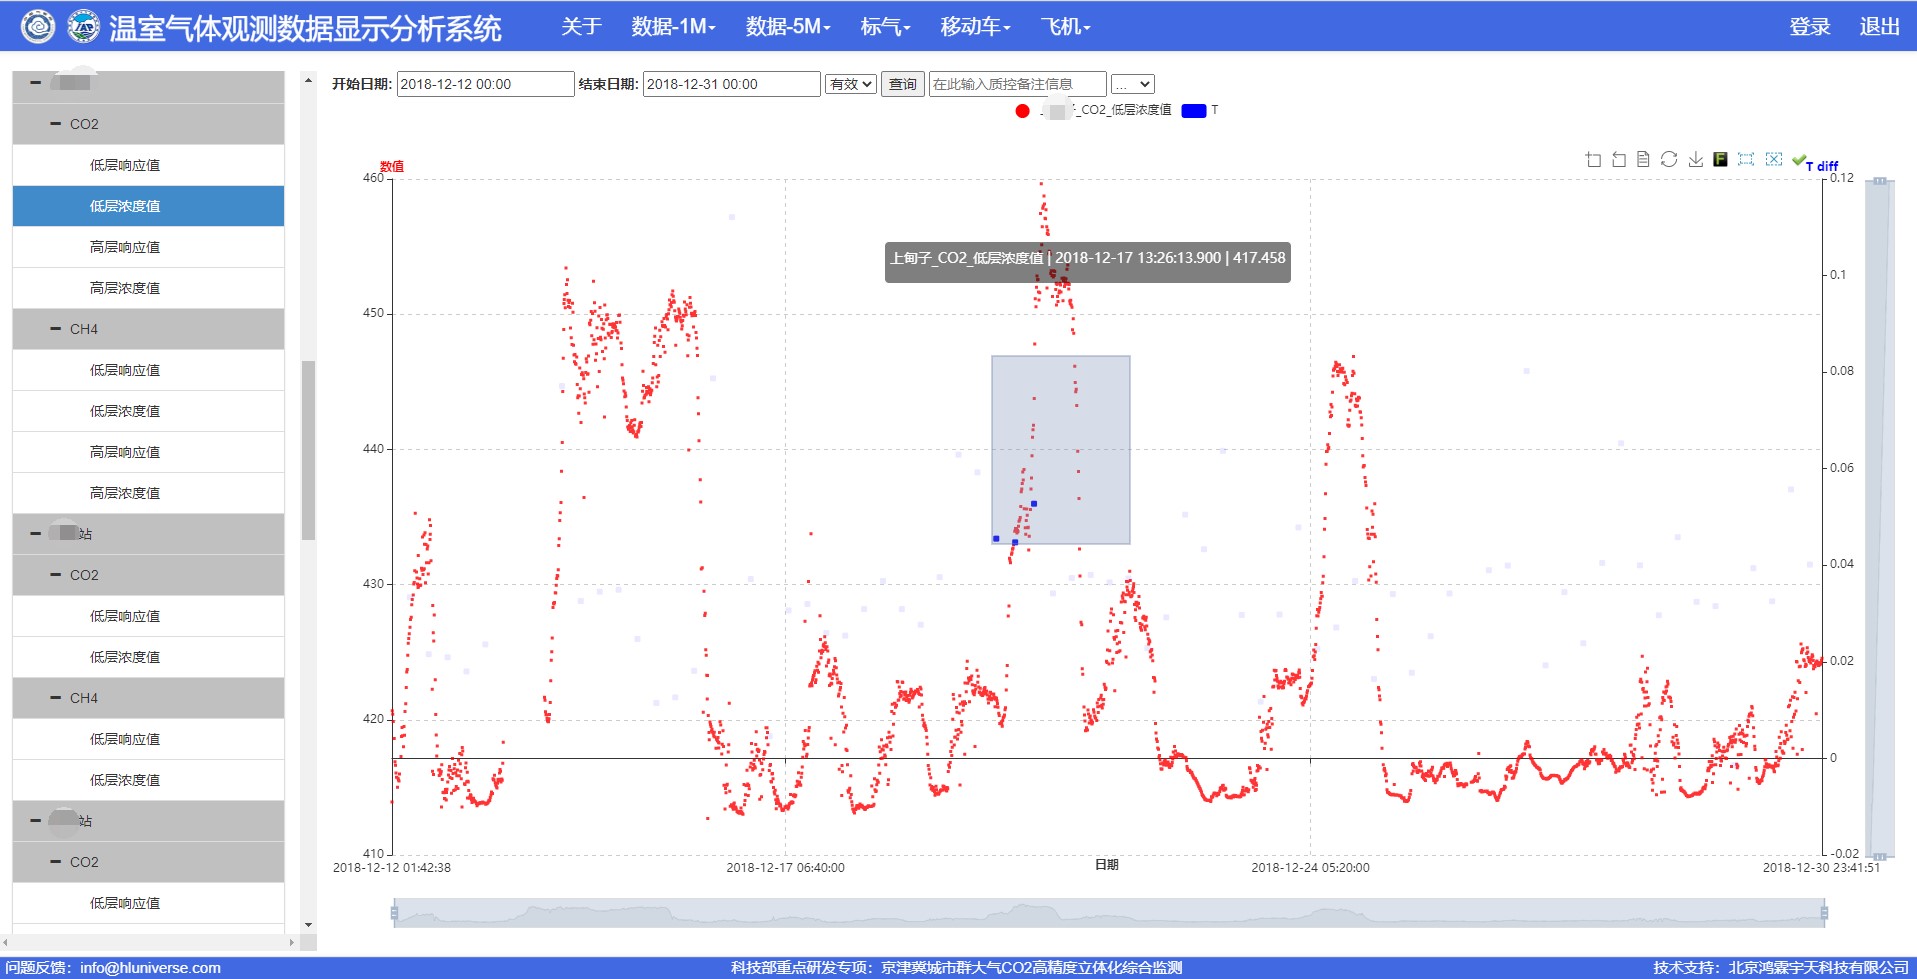Click the left handle of bottom time-range slider
Image resolution: width=1917 pixels, height=979 pixels.
click(394, 913)
